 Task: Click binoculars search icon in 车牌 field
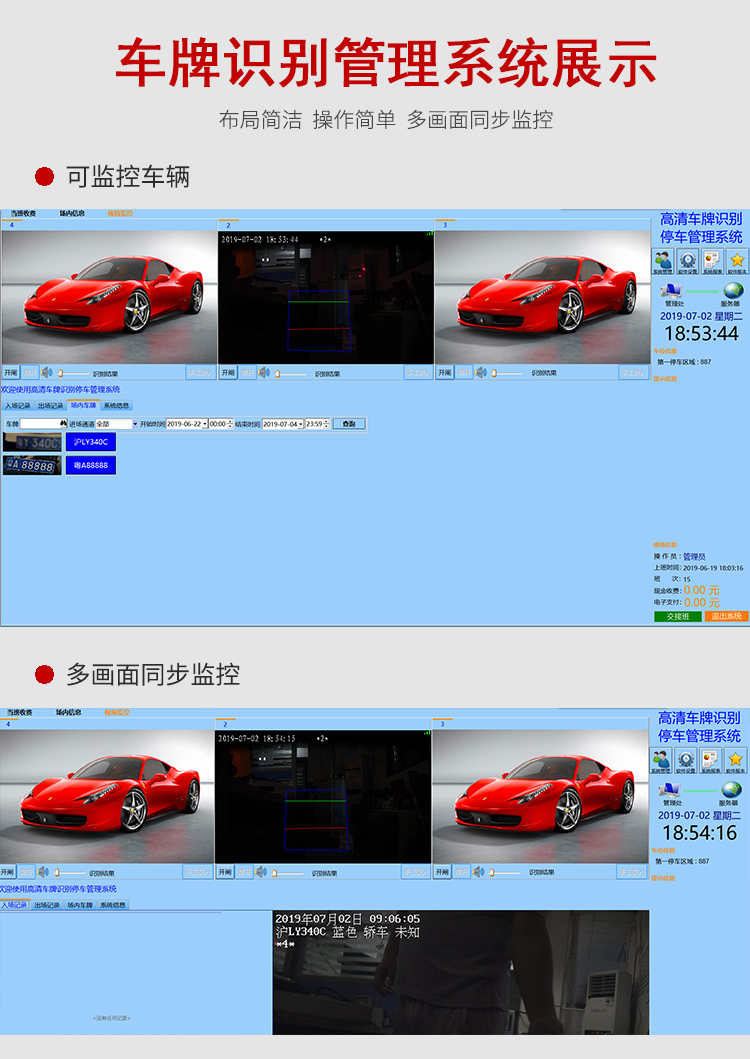tap(64, 423)
